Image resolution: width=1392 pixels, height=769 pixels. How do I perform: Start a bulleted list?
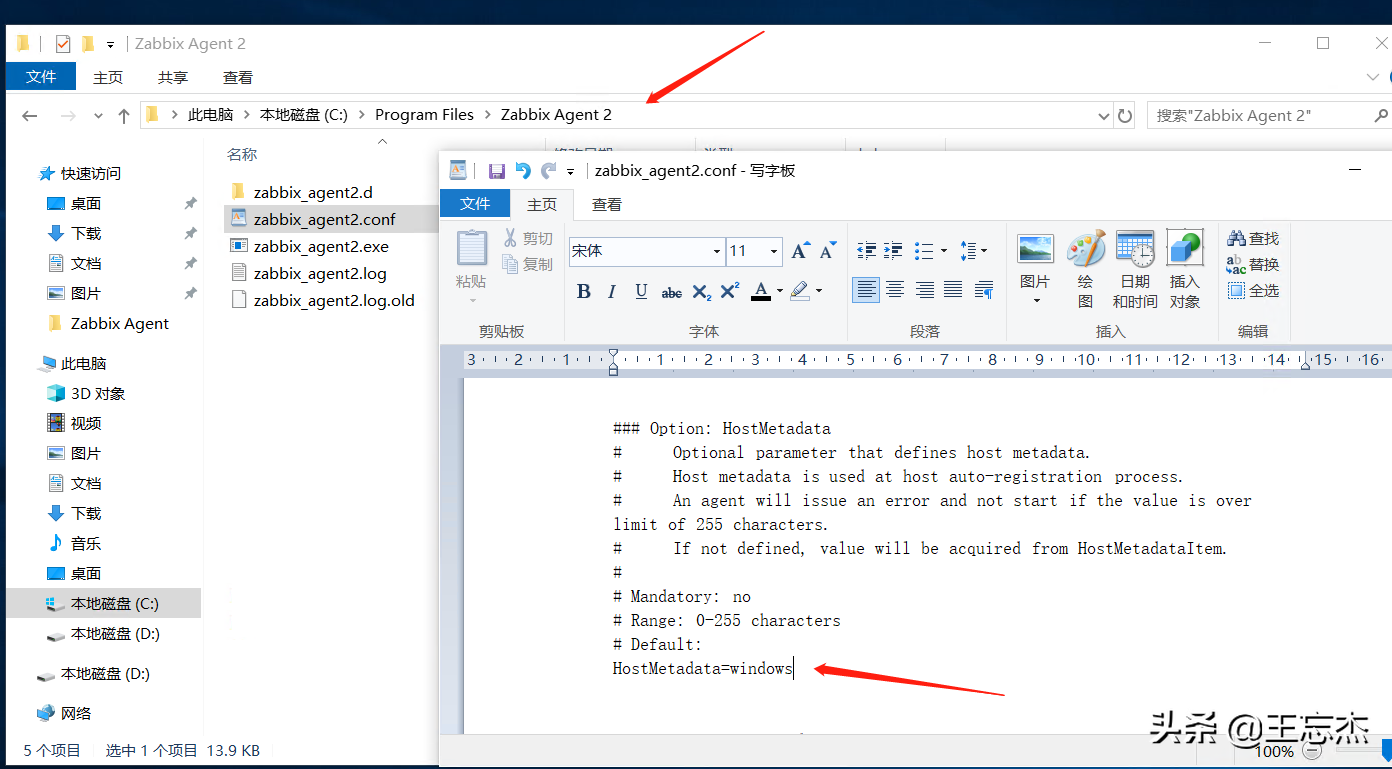coord(923,251)
